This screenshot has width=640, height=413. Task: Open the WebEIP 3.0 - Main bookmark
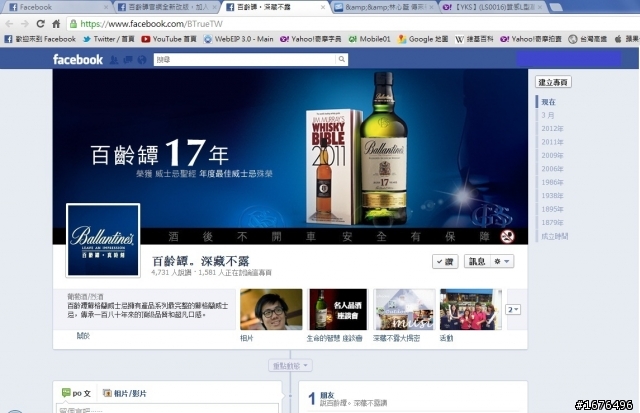click(238, 39)
